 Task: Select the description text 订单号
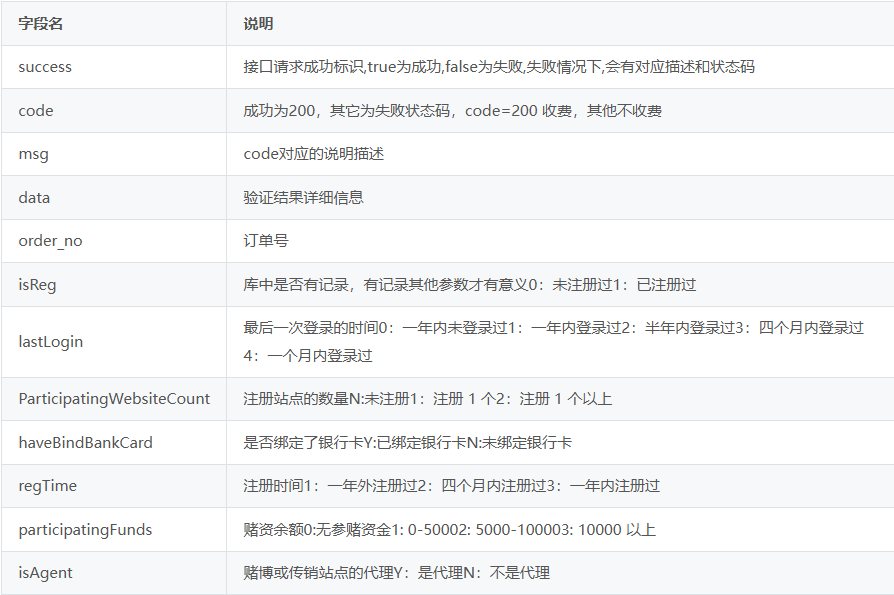(265, 241)
